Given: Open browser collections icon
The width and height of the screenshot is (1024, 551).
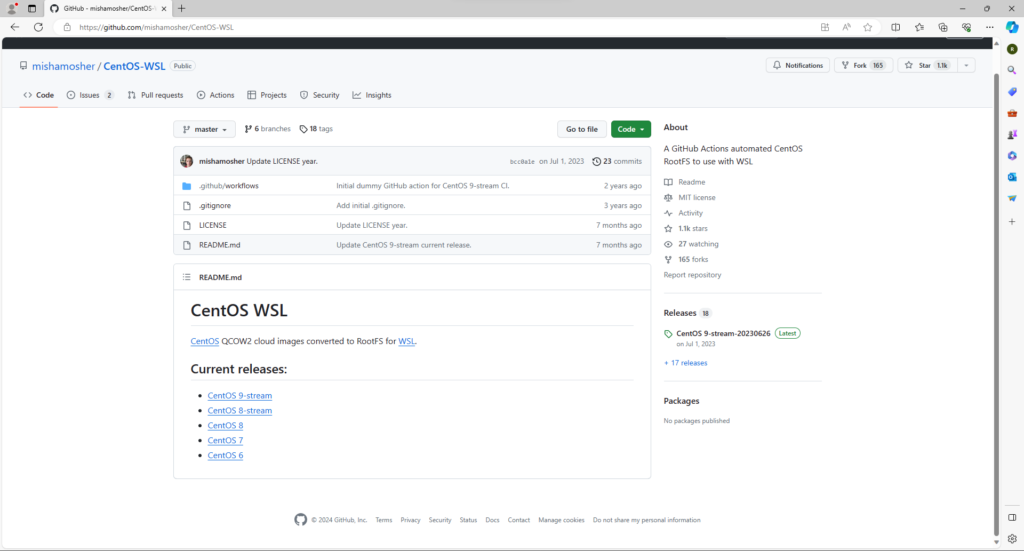Looking at the screenshot, I should click(x=943, y=27).
